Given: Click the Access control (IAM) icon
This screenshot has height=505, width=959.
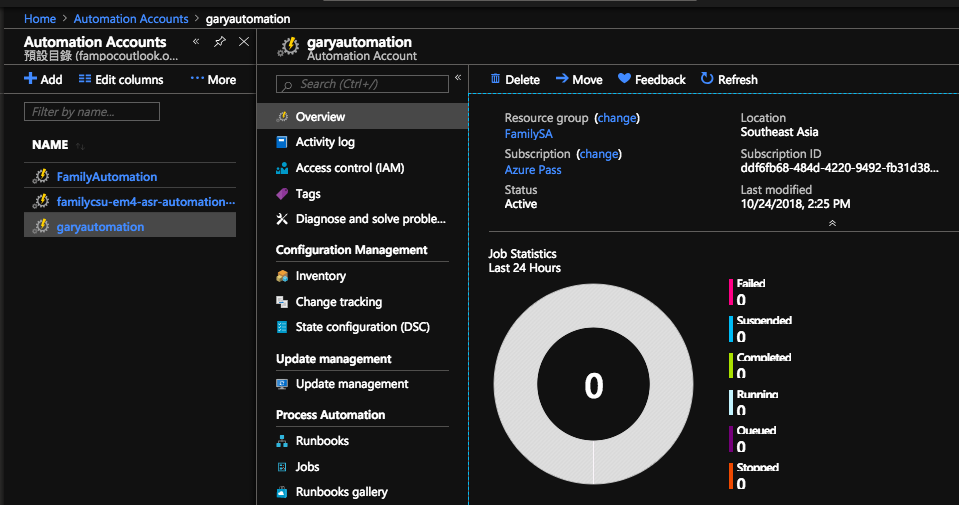Looking at the screenshot, I should [282, 168].
